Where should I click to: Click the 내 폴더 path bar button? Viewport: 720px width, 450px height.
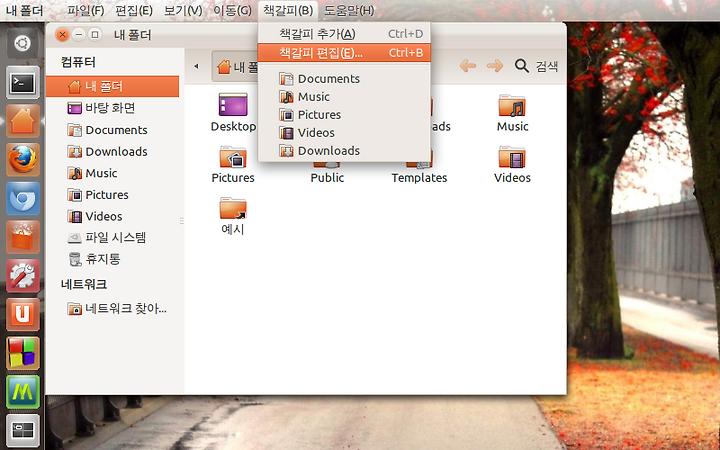[237, 67]
